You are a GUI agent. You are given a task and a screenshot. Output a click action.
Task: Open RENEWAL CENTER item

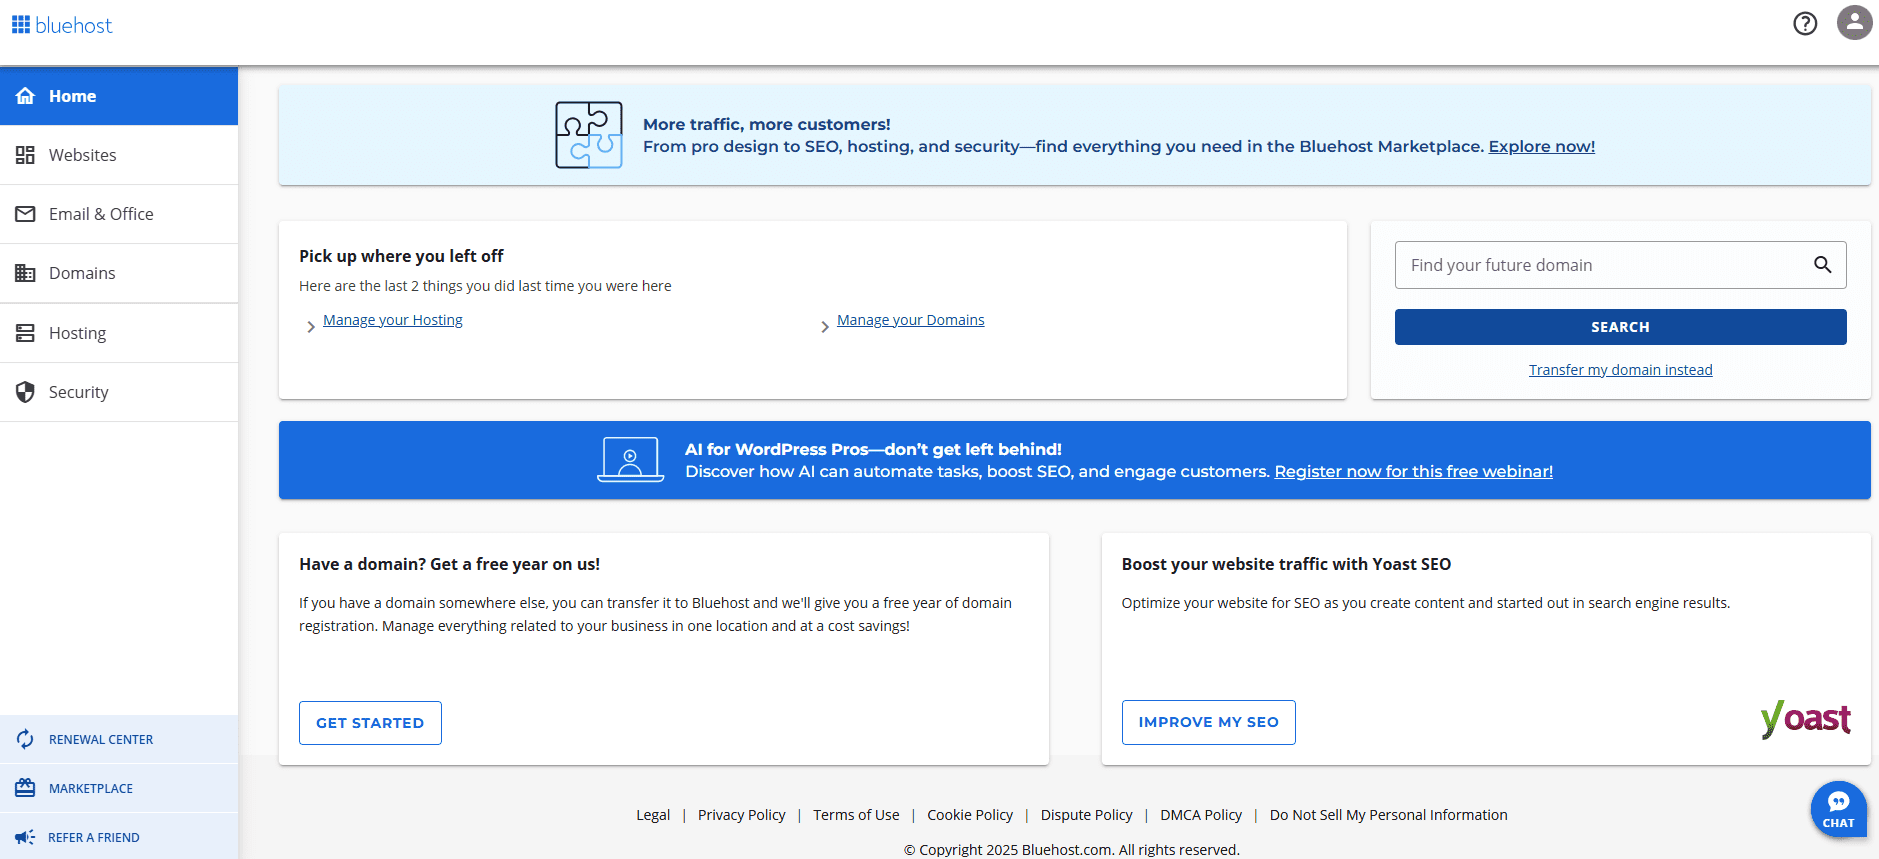coord(119,739)
